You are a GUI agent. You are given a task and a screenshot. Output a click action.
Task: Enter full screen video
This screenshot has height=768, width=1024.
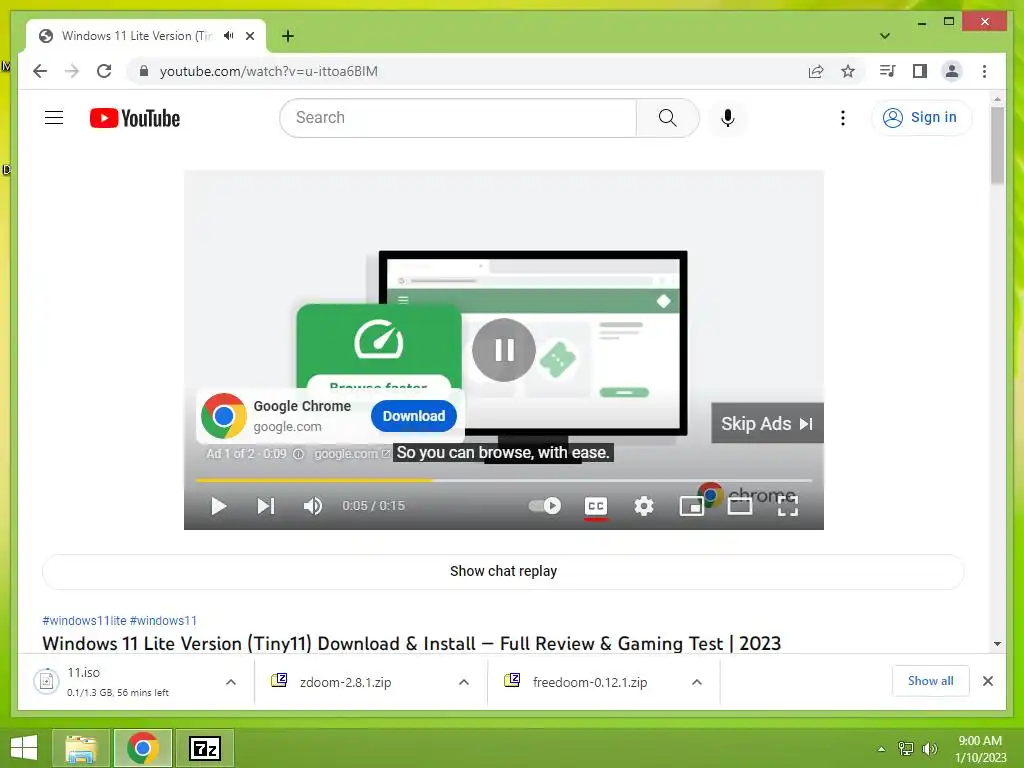(788, 505)
